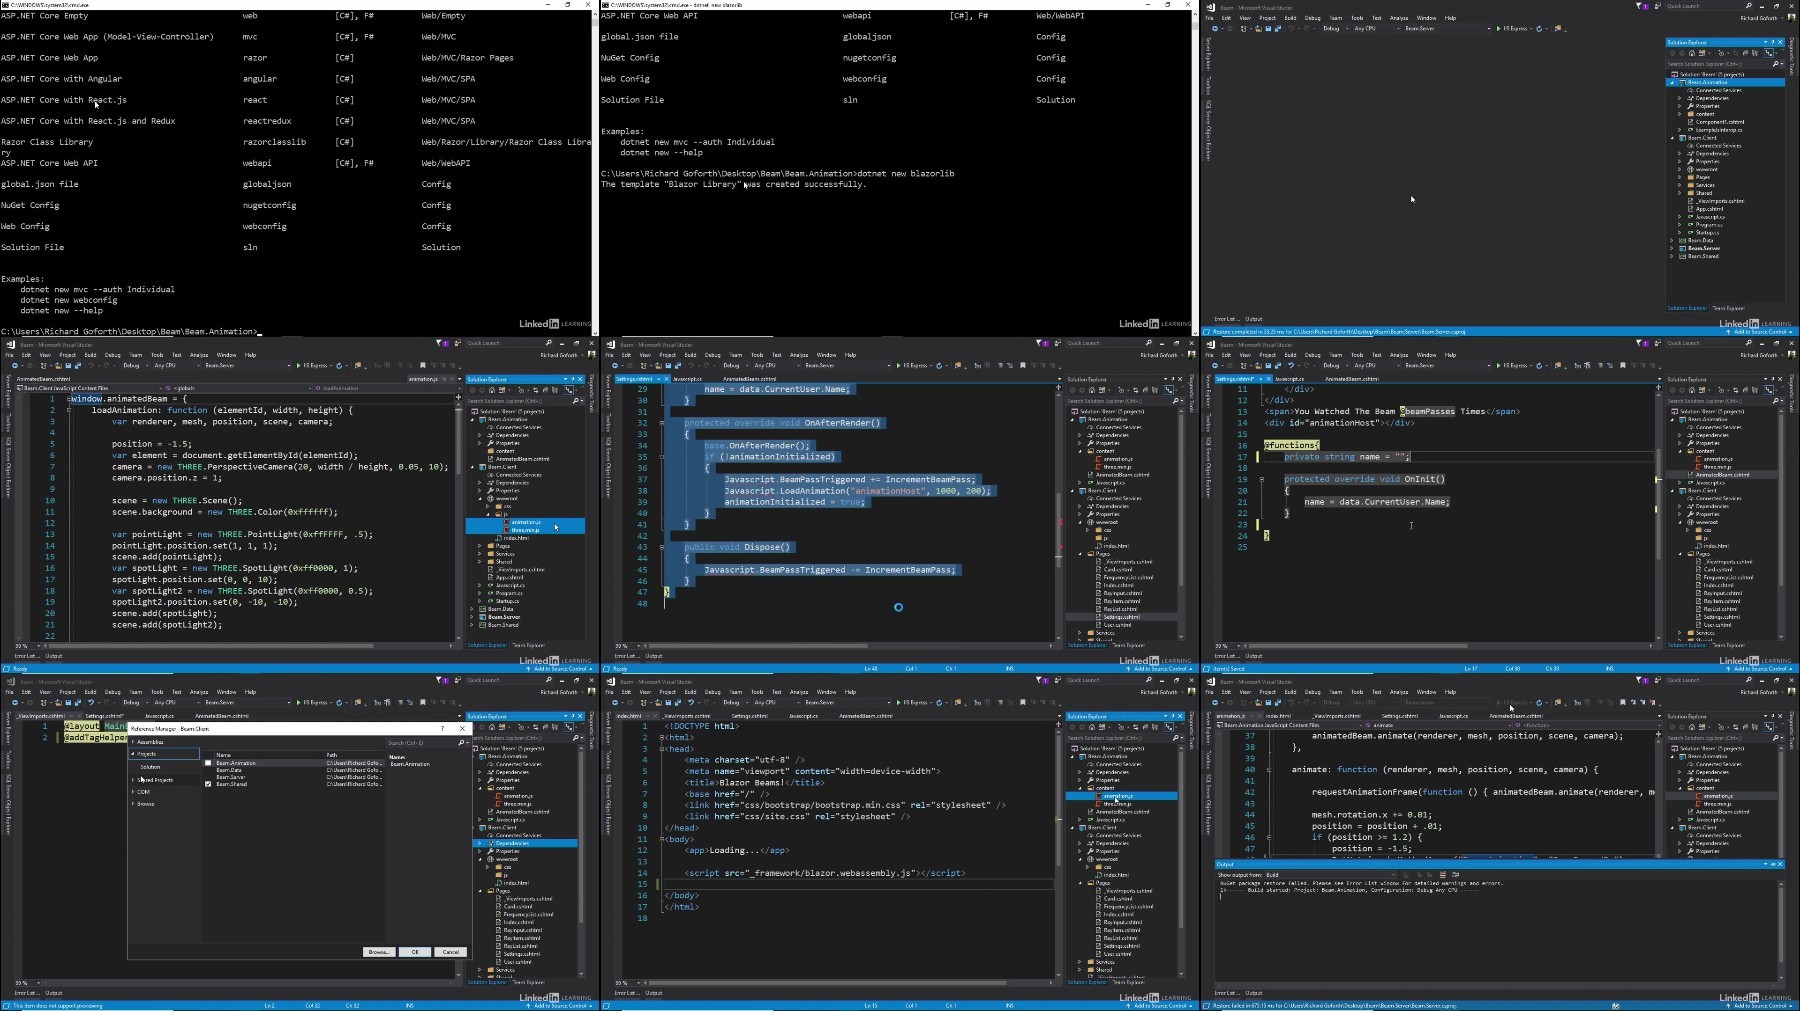The image size is (1800, 1011).
Task: Start IIS Express in the loadAnimation code window
Action: [x=312, y=365]
